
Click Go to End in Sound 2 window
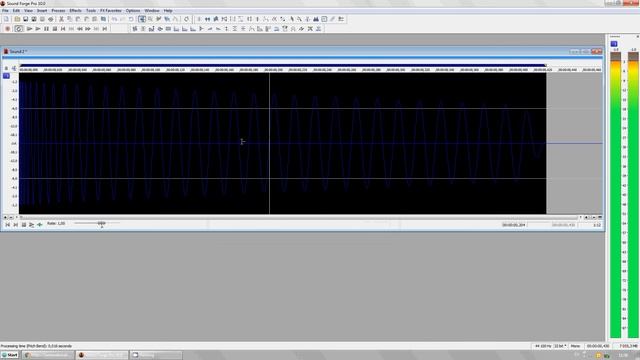(16, 225)
